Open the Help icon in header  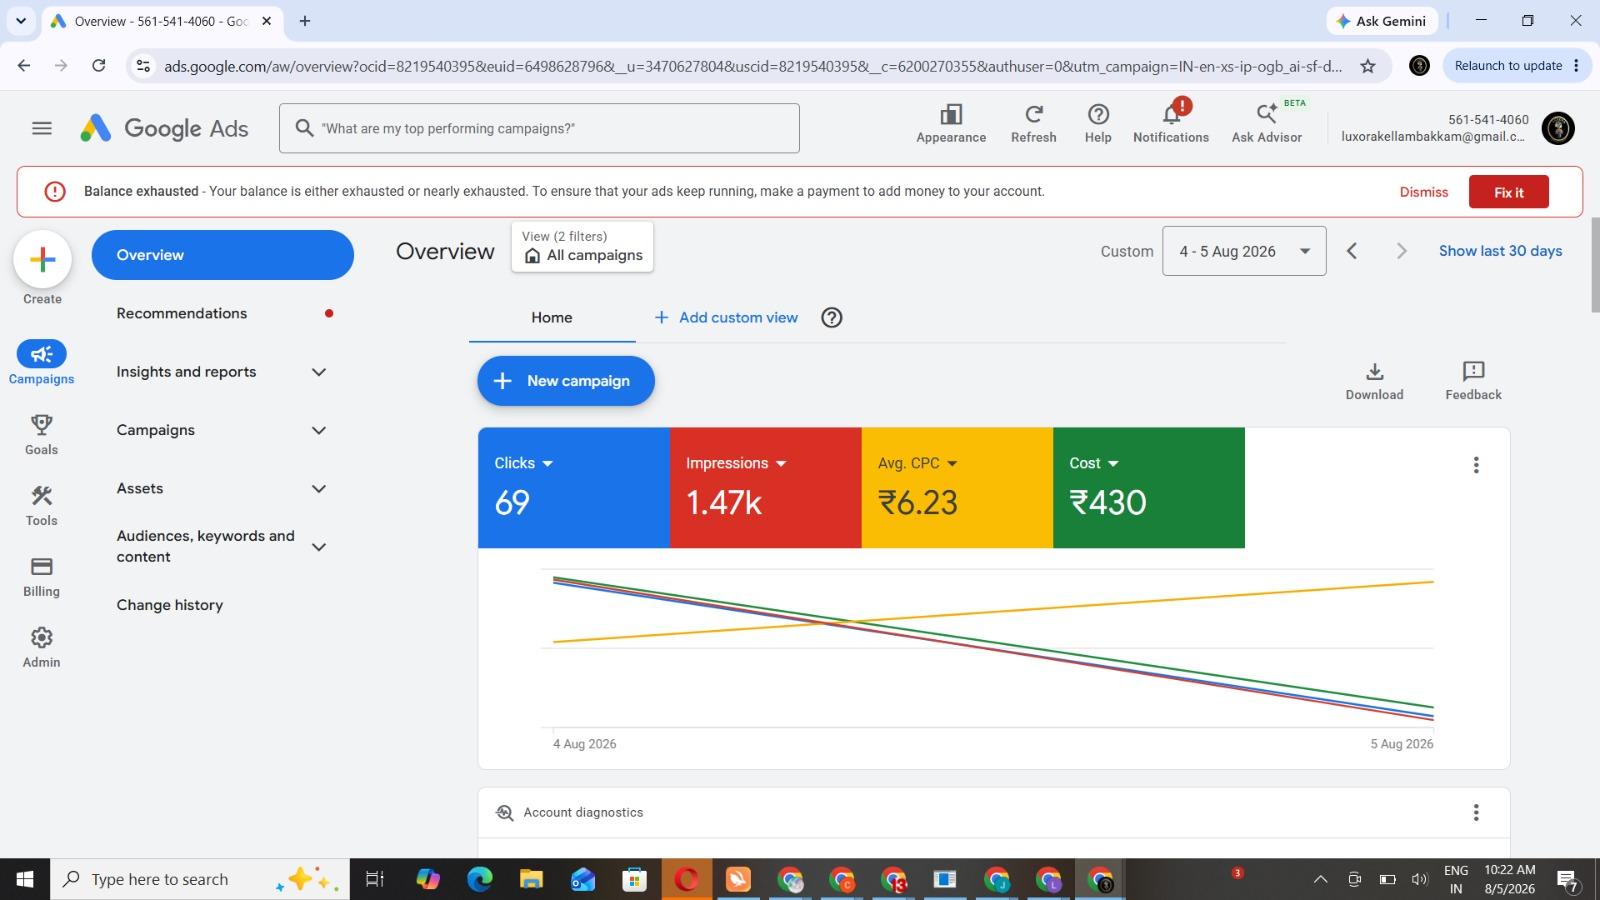(1098, 124)
